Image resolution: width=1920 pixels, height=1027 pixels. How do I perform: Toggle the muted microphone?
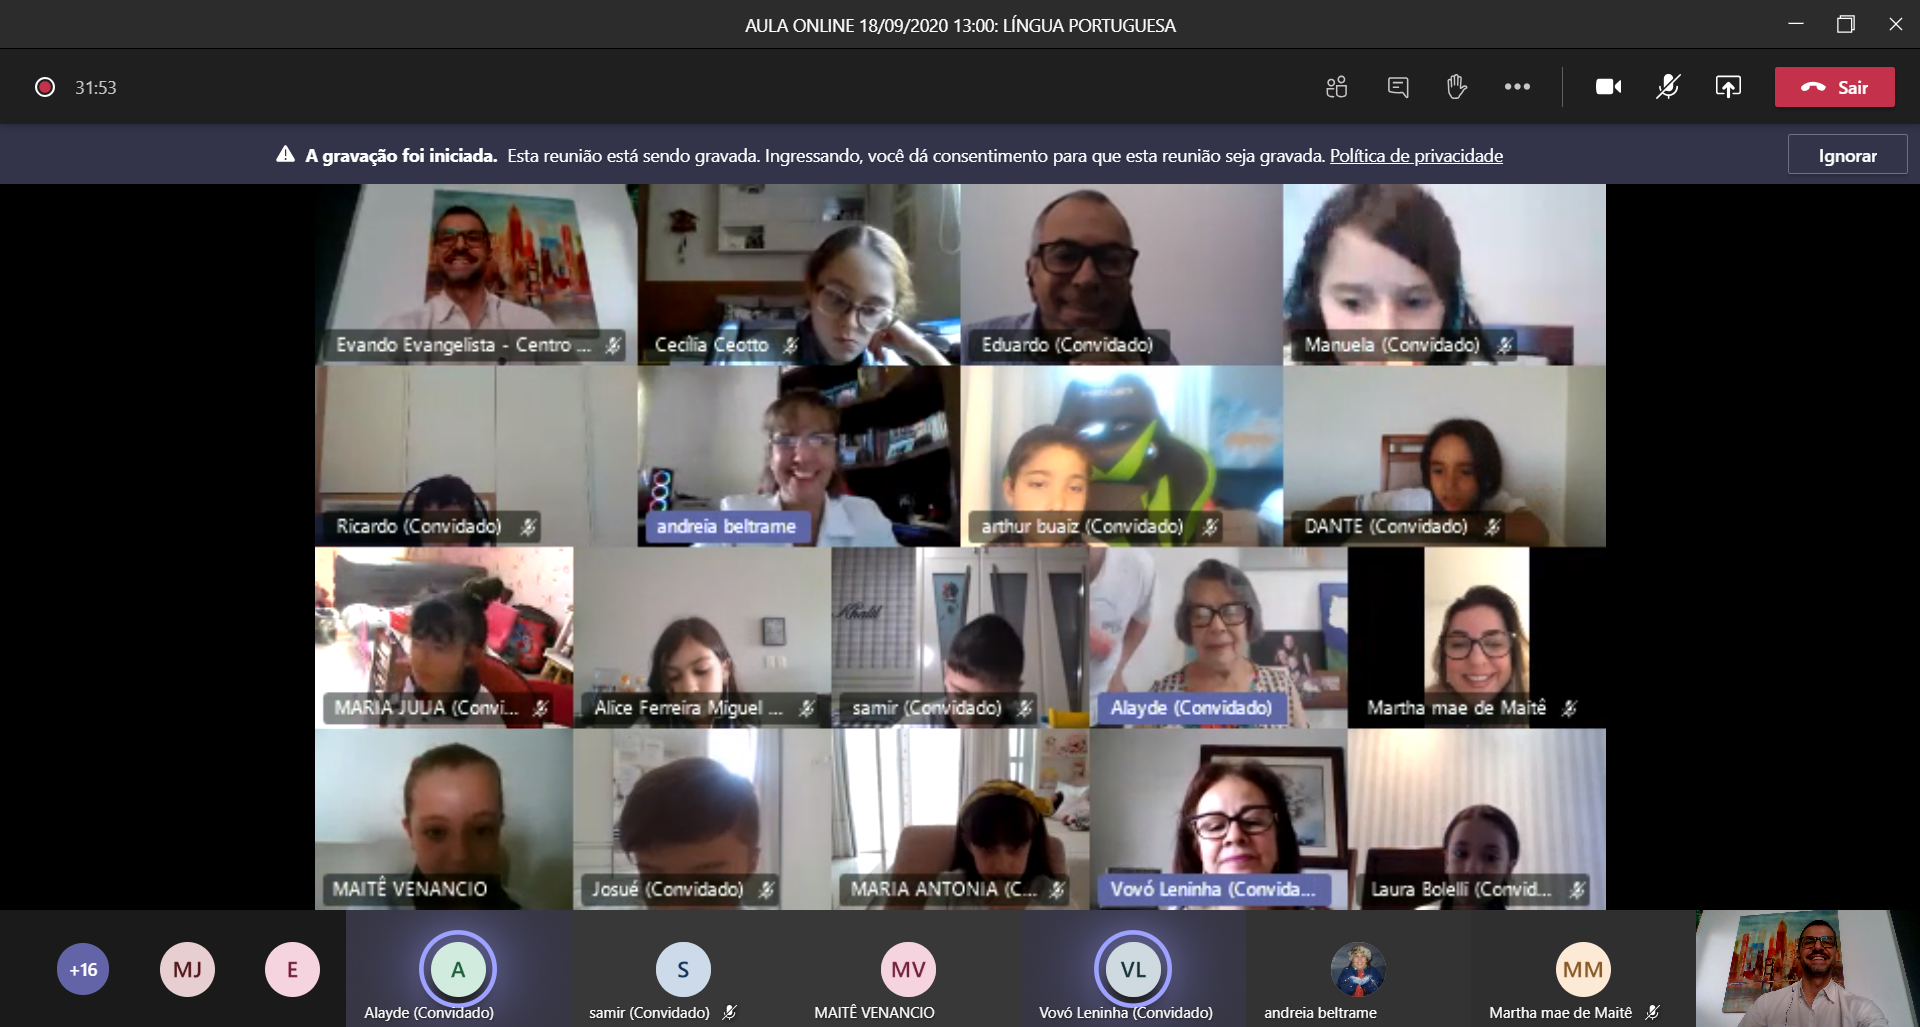tap(1668, 87)
